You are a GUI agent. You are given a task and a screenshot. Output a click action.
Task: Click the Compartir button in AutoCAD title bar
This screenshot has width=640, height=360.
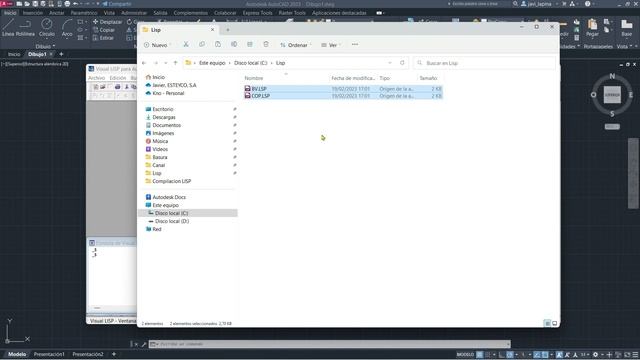pos(117,4)
